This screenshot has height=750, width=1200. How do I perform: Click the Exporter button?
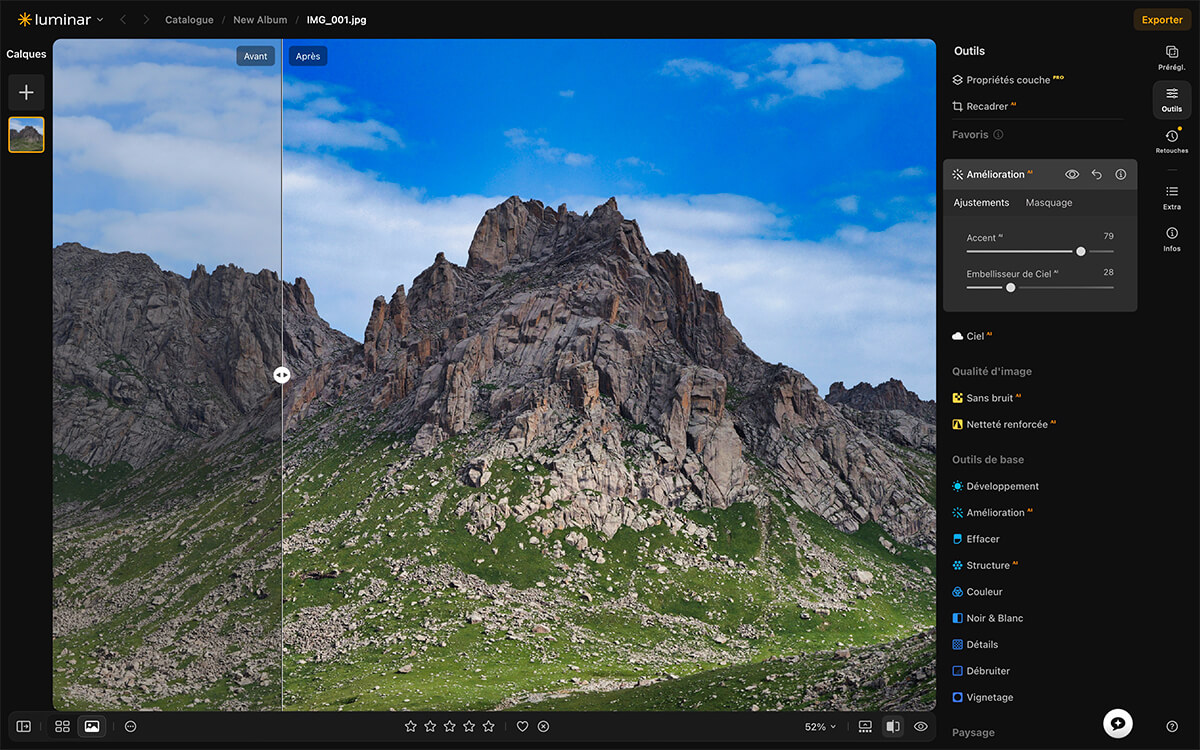[x=1162, y=20]
